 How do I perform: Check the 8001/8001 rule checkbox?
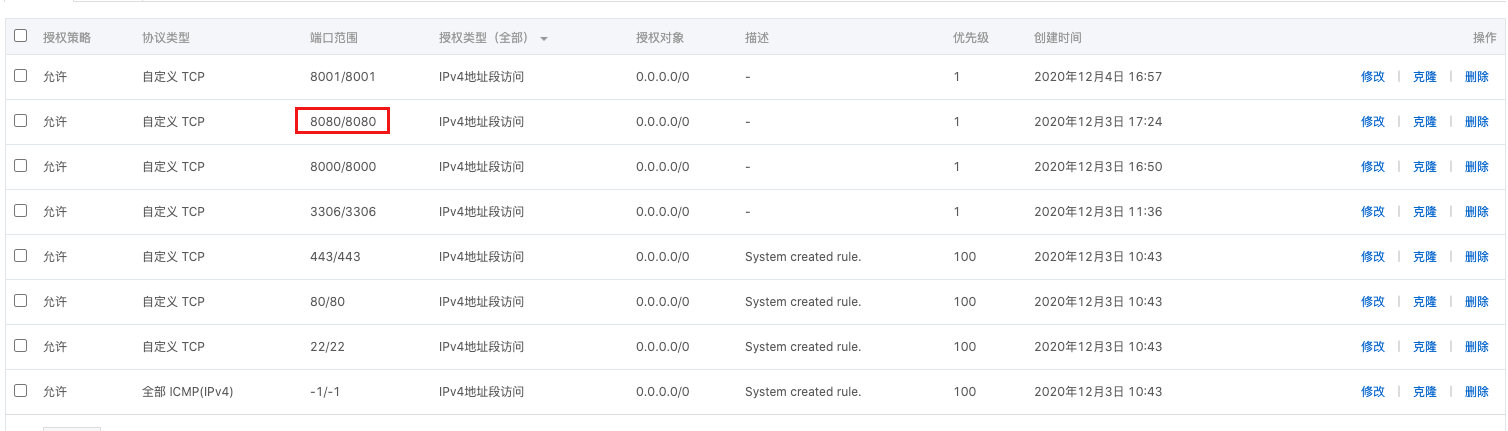tap(21, 75)
